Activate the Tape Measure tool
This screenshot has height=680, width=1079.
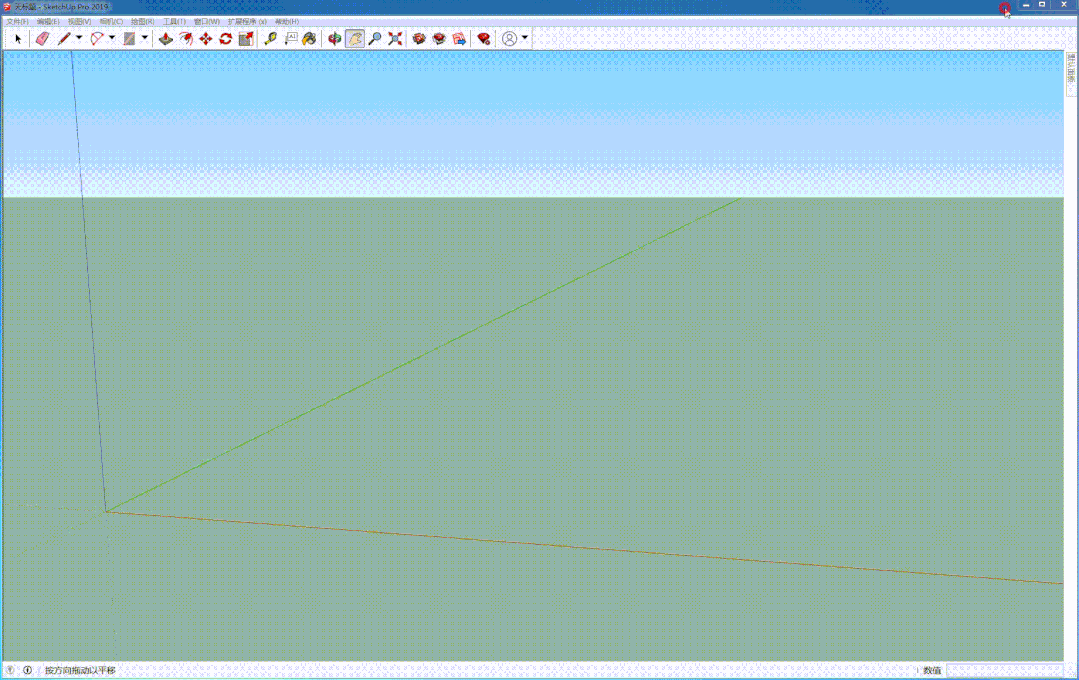[270, 39]
